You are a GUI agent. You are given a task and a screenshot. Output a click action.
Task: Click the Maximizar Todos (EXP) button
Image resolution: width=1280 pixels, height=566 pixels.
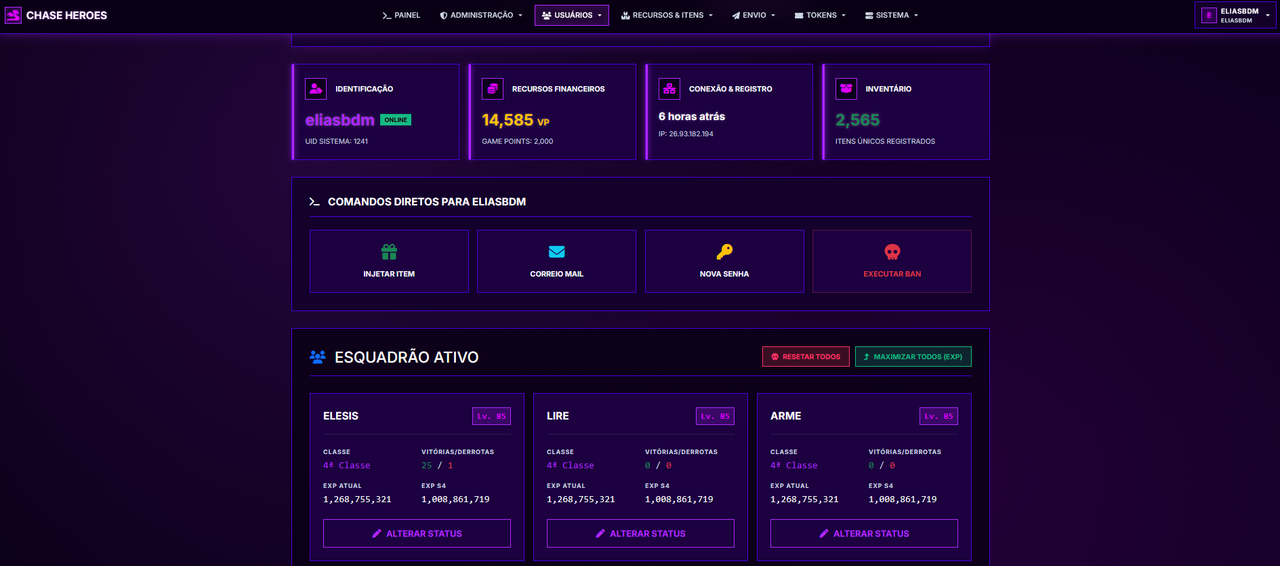pos(913,357)
